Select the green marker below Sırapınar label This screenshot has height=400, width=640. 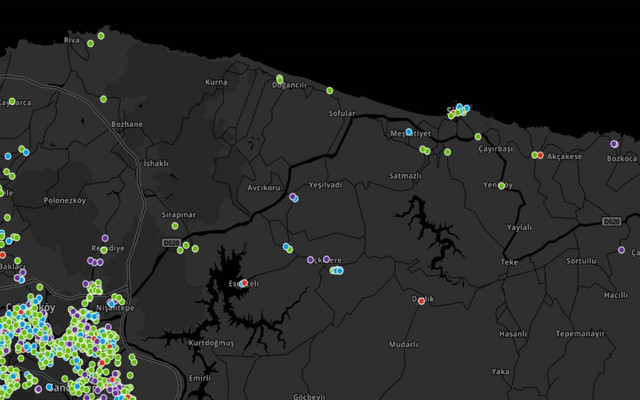coord(175,226)
